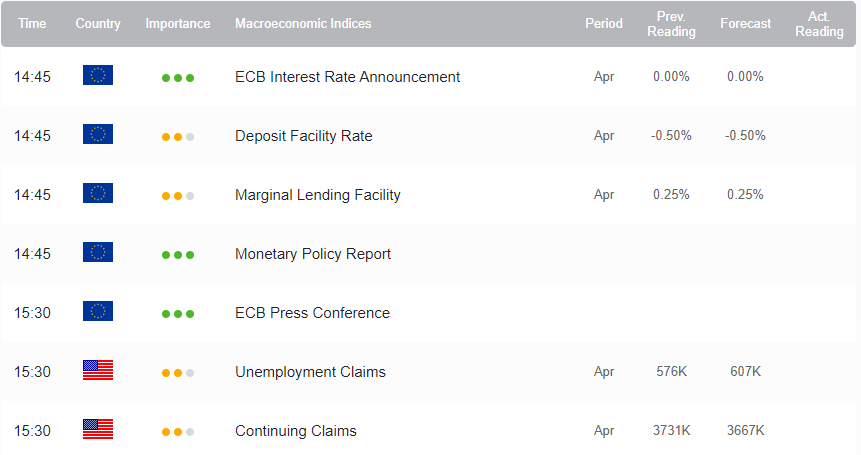Image resolution: width=861 pixels, height=455 pixels.
Task: Click the EU flag next to Monetary Policy Report
Action: [x=98, y=252]
